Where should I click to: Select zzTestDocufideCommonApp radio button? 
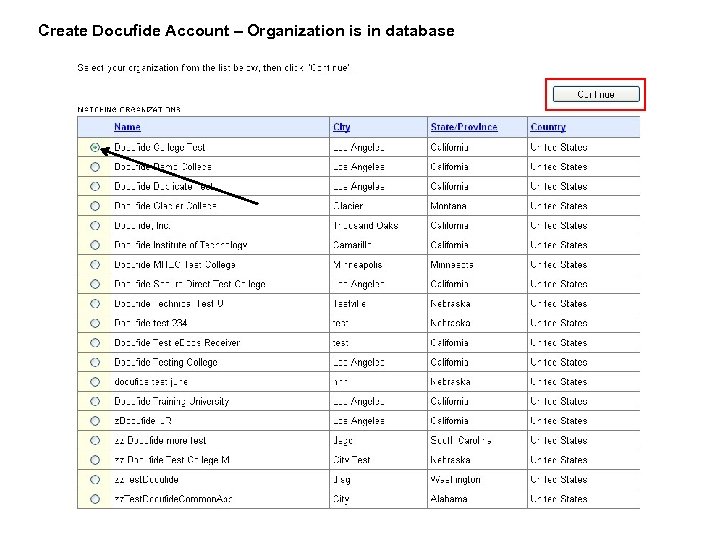tap(95, 499)
